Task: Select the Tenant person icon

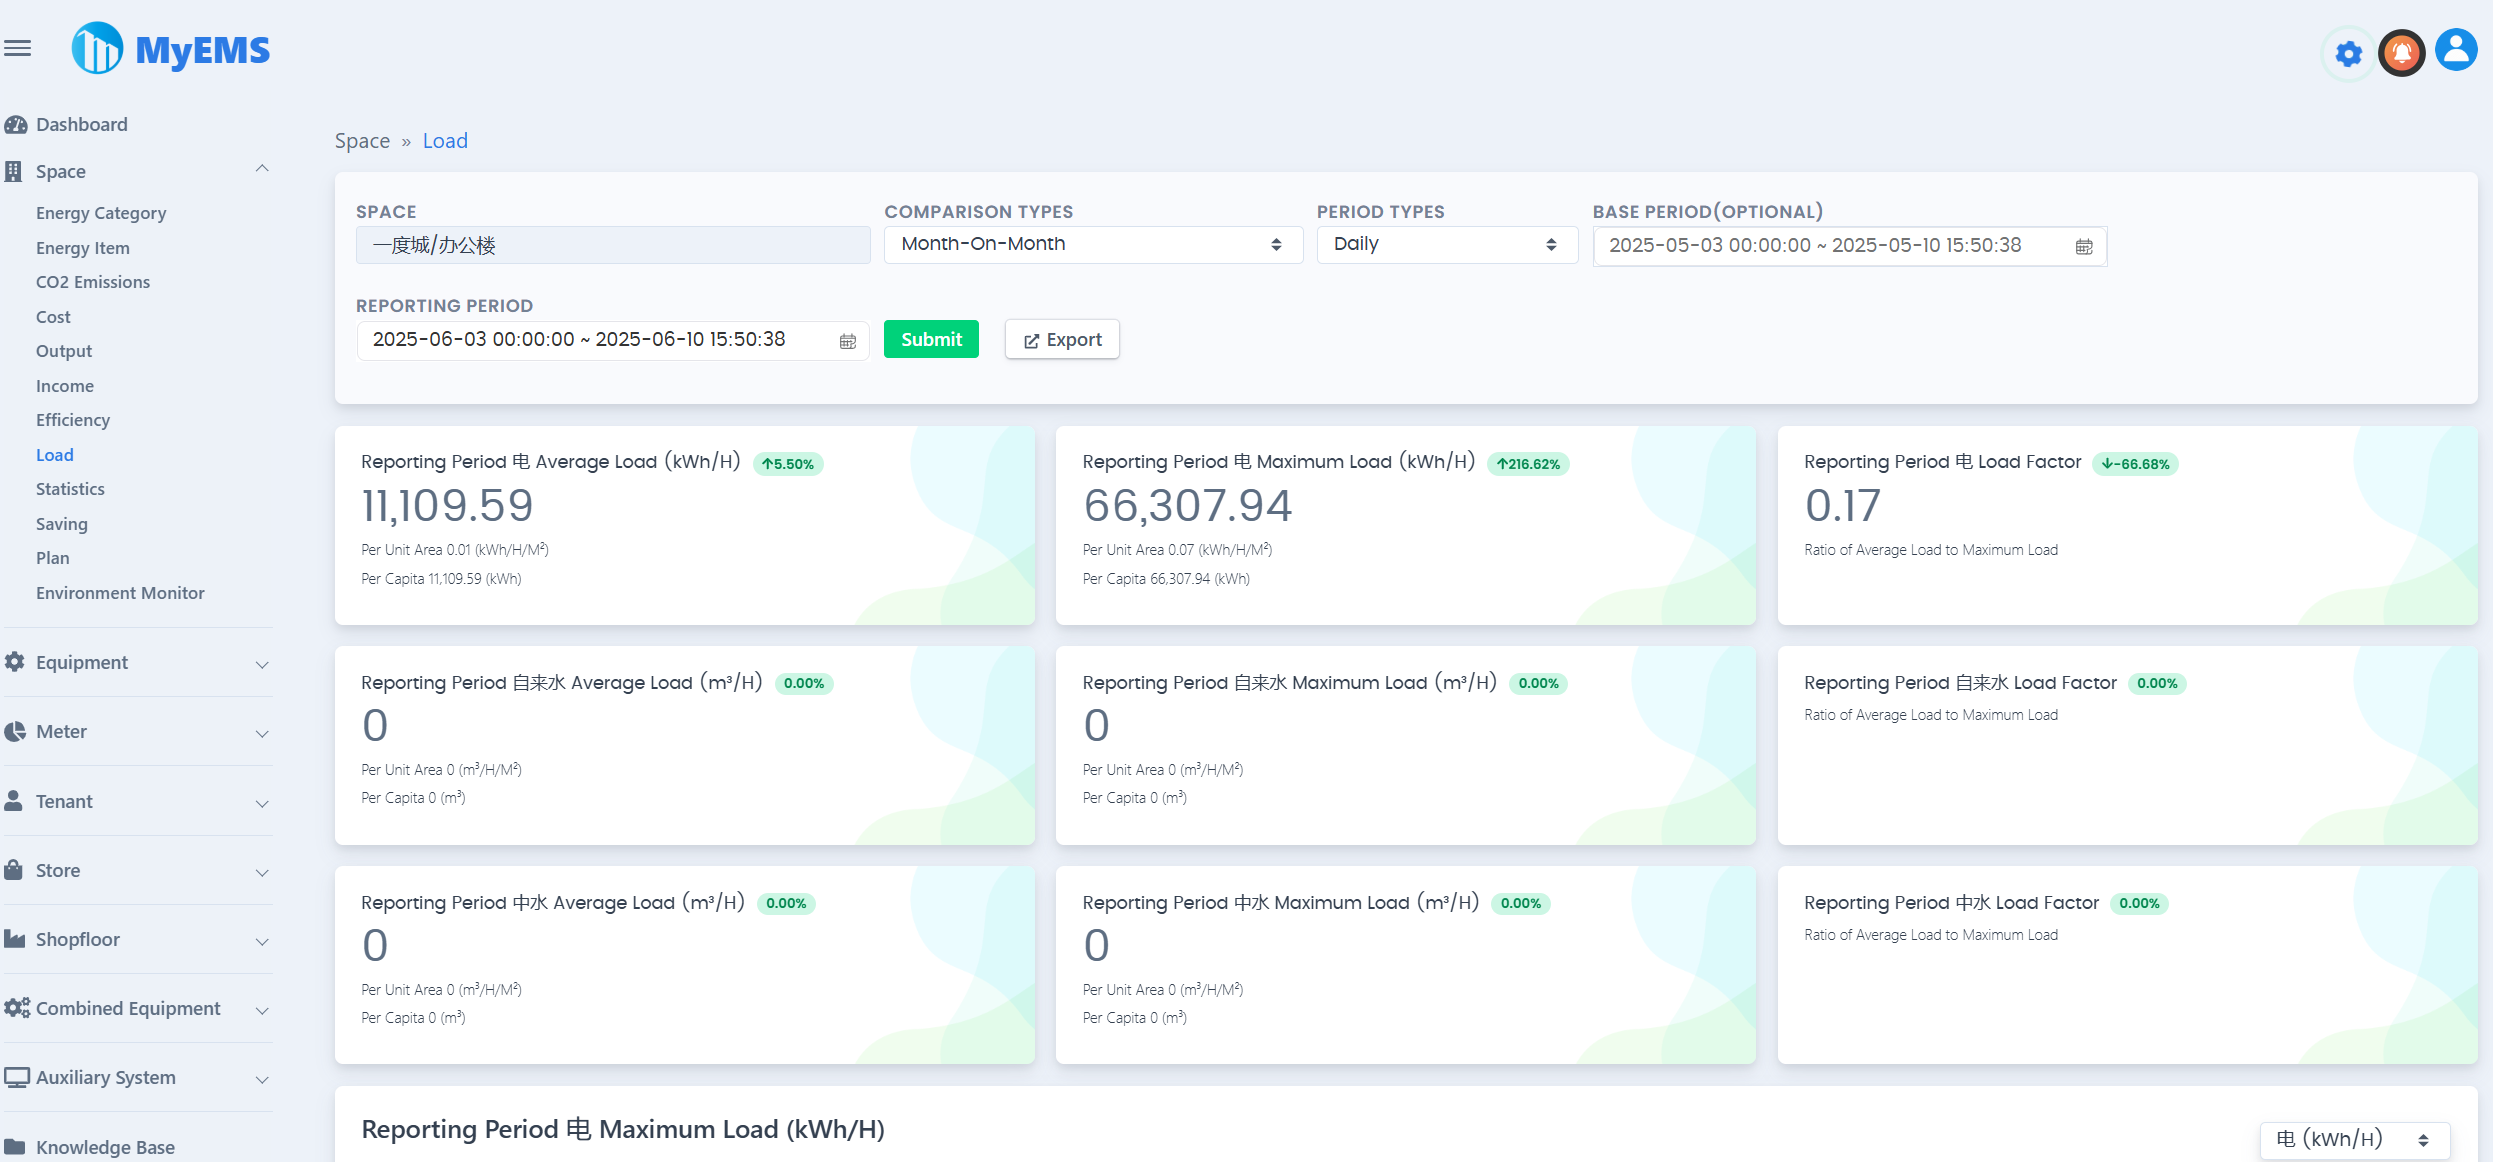Action: click(x=16, y=800)
